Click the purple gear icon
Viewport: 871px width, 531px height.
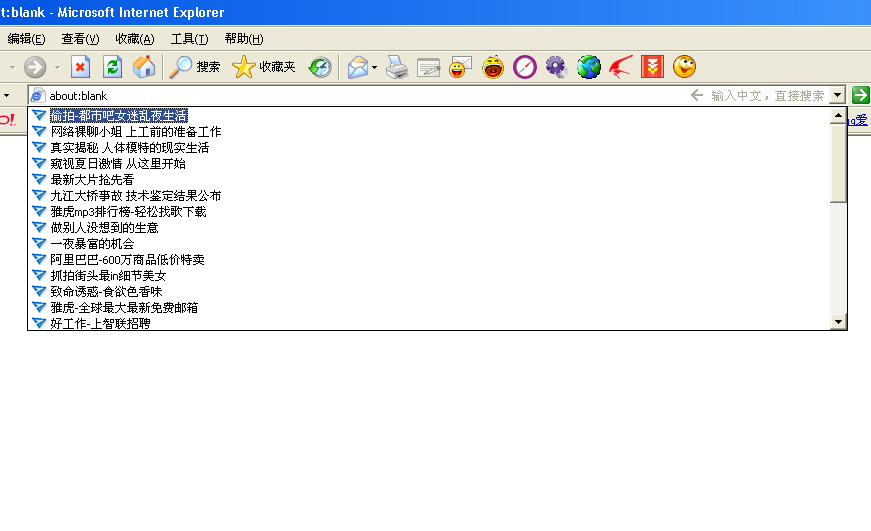(556, 67)
